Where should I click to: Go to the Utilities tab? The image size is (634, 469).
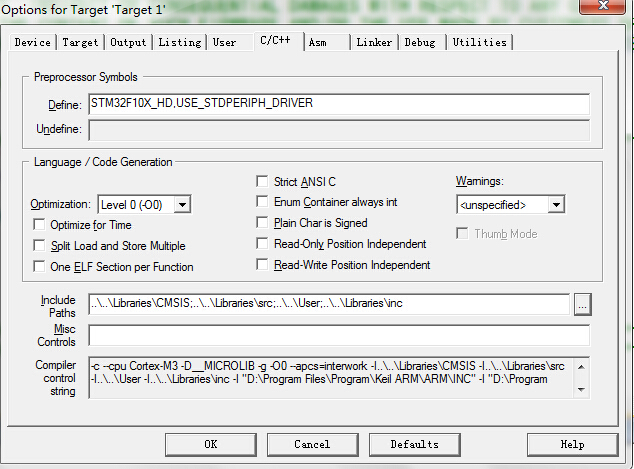[479, 43]
